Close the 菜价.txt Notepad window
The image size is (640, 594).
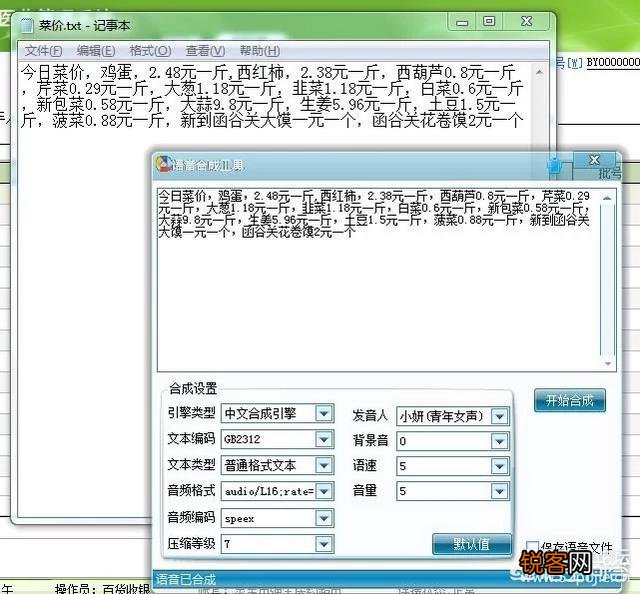pyautogui.click(x=527, y=21)
